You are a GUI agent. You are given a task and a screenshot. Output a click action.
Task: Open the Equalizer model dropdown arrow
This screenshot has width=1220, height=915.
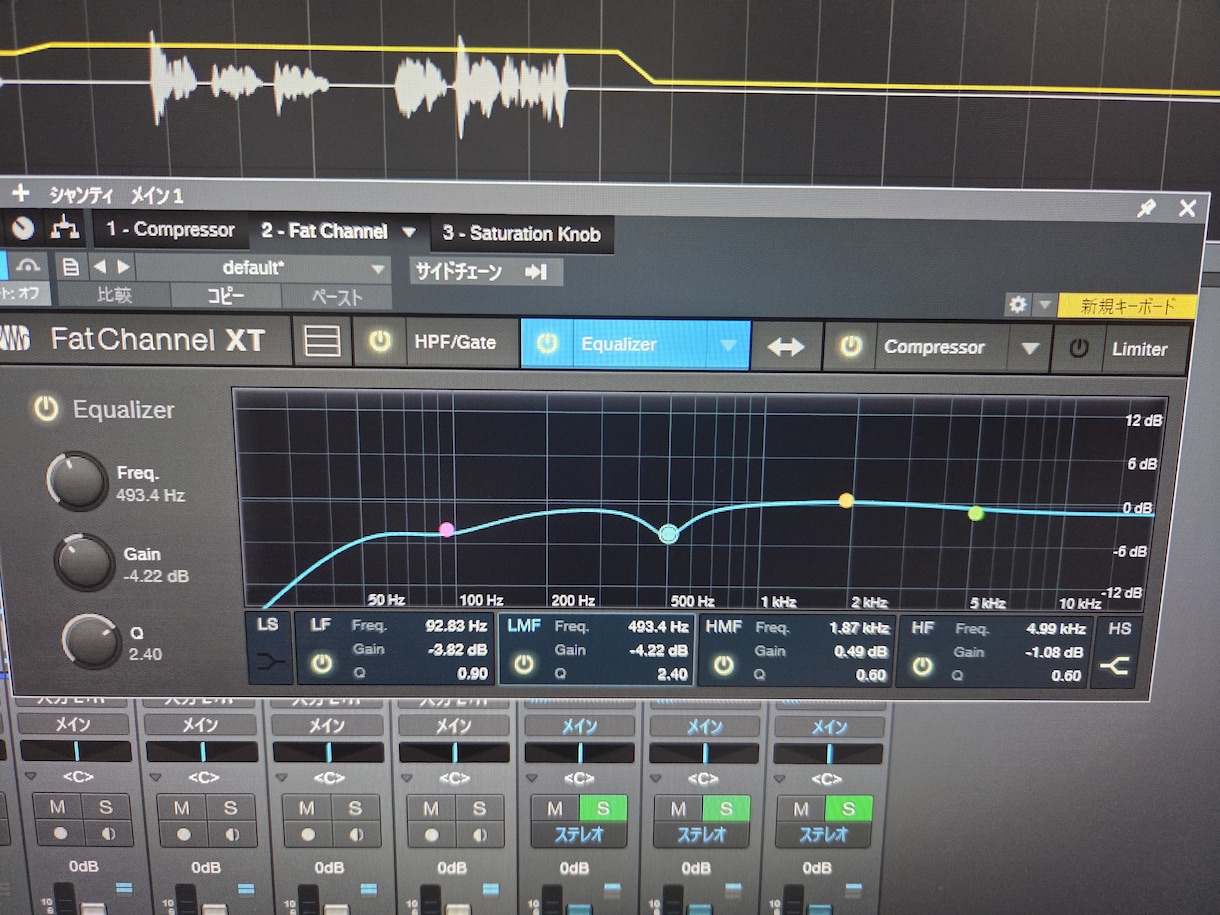tap(728, 345)
